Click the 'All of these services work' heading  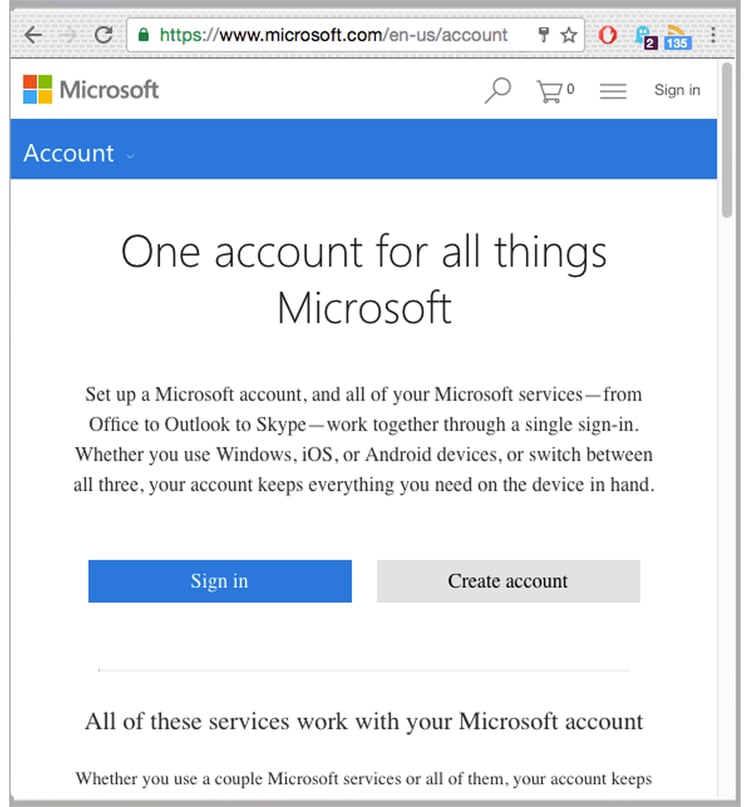click(364, 722)
